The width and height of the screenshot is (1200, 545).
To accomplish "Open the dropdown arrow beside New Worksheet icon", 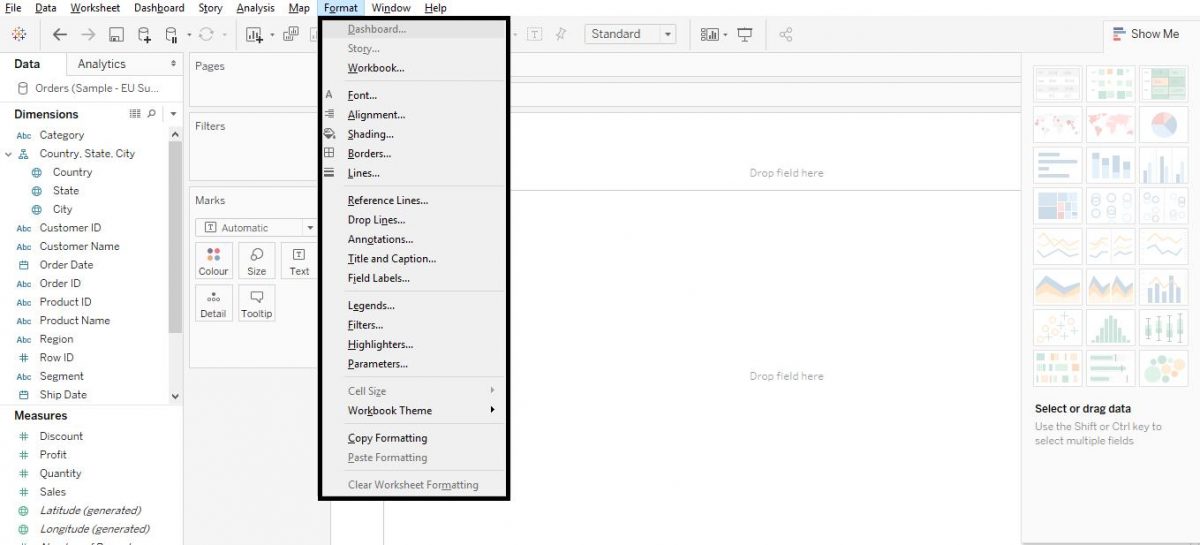I will click(271, 35).
